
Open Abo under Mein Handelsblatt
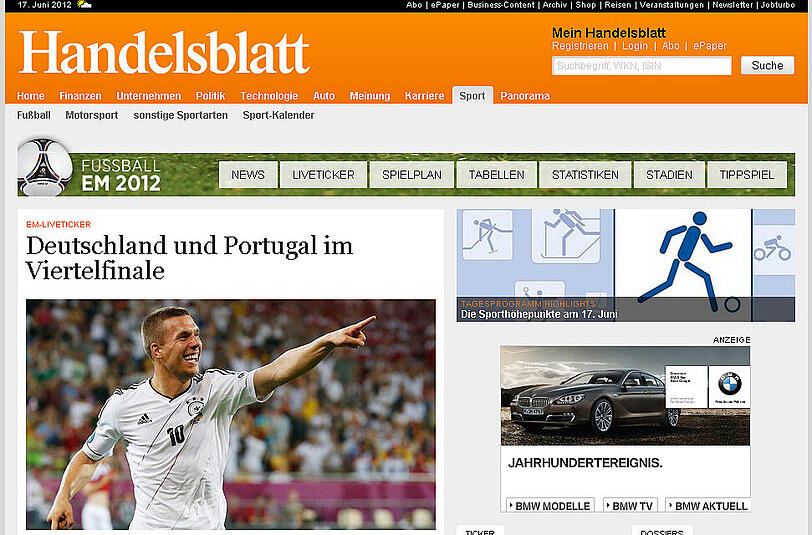[671, 46]
